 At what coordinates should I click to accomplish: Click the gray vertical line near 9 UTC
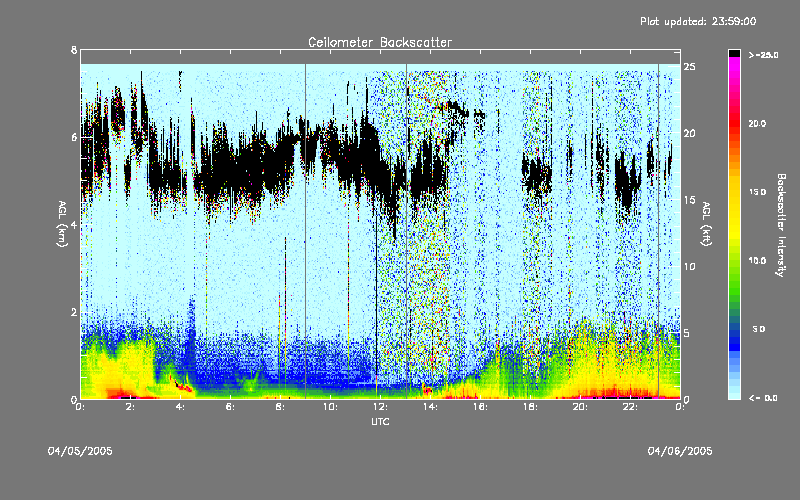[306, 231]
